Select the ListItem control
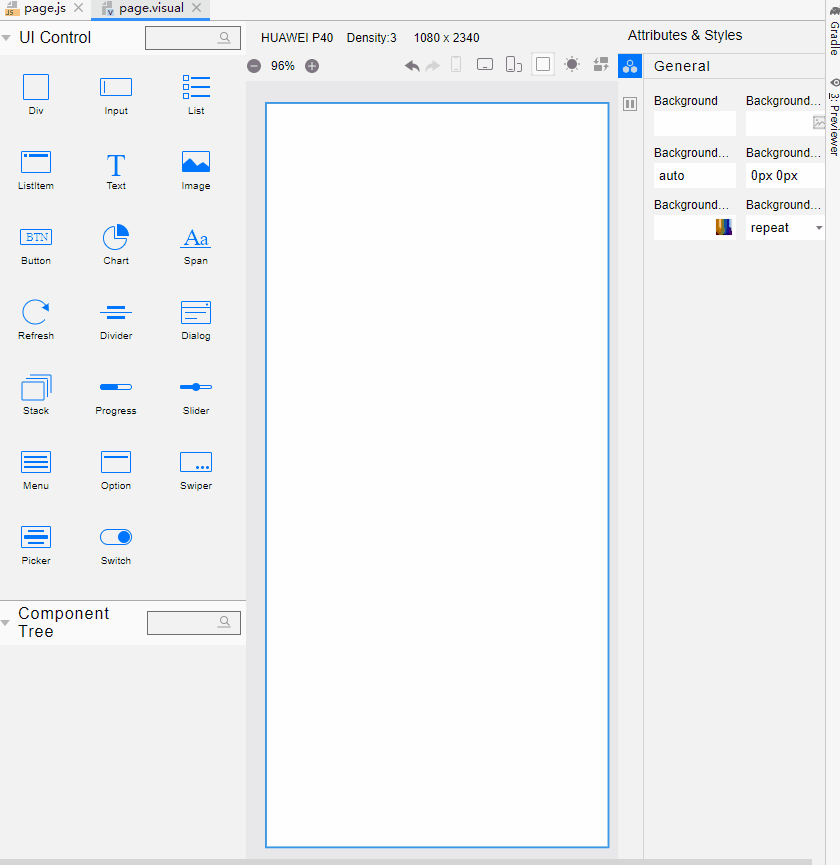The image size is (840, 865). click(36, 170)
